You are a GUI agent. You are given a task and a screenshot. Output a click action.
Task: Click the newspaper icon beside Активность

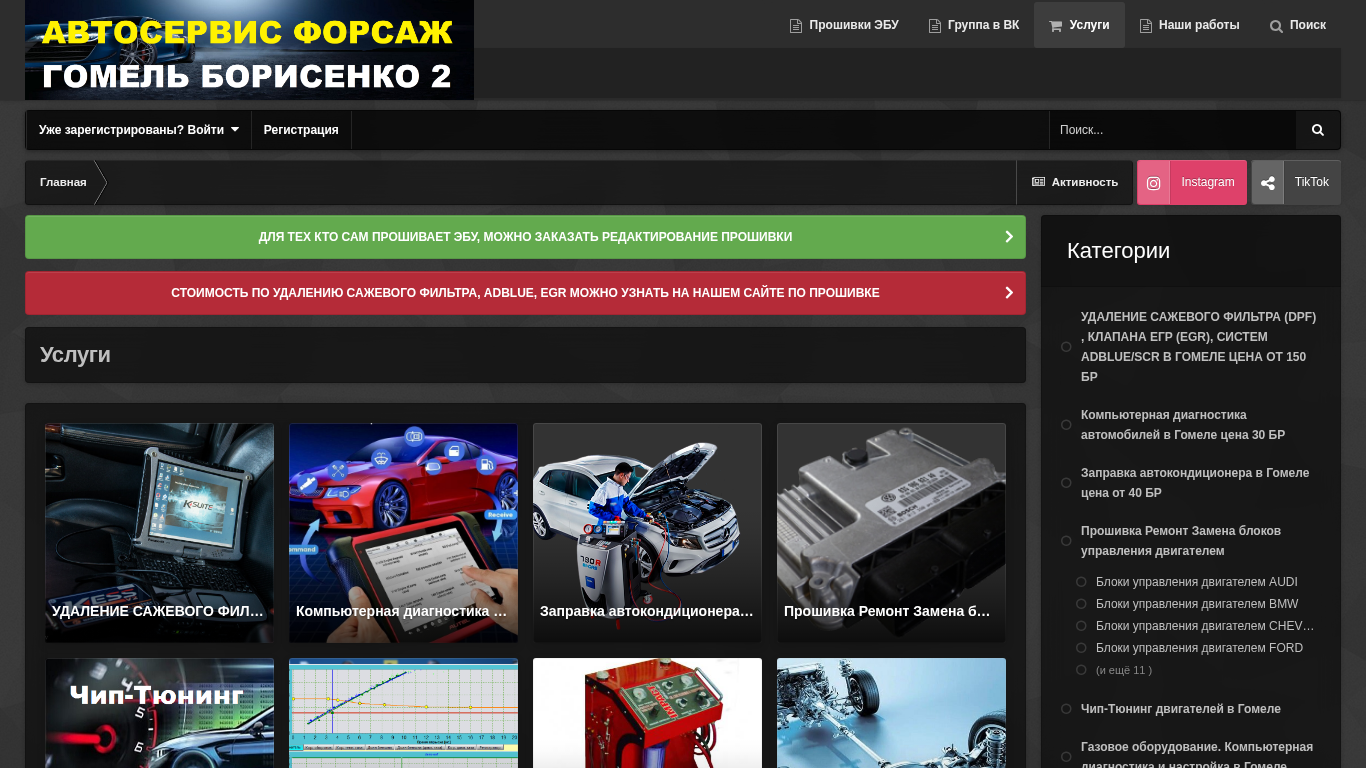click(1038, 182)
